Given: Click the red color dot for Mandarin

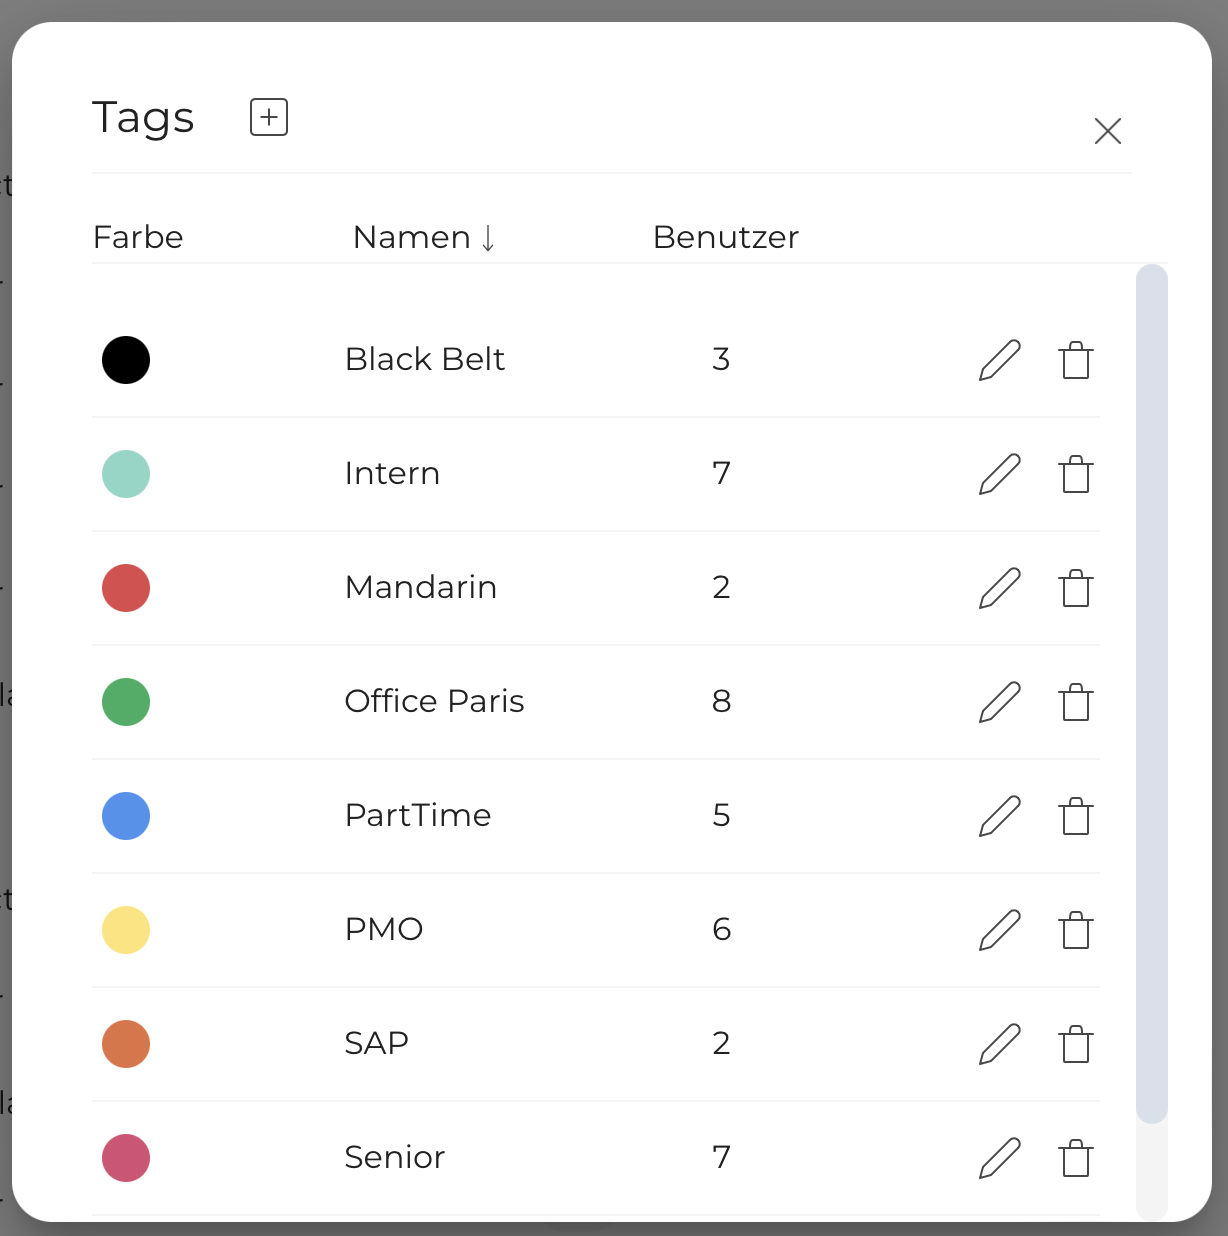Looking at the screenshot, I should tap(126, 588).
